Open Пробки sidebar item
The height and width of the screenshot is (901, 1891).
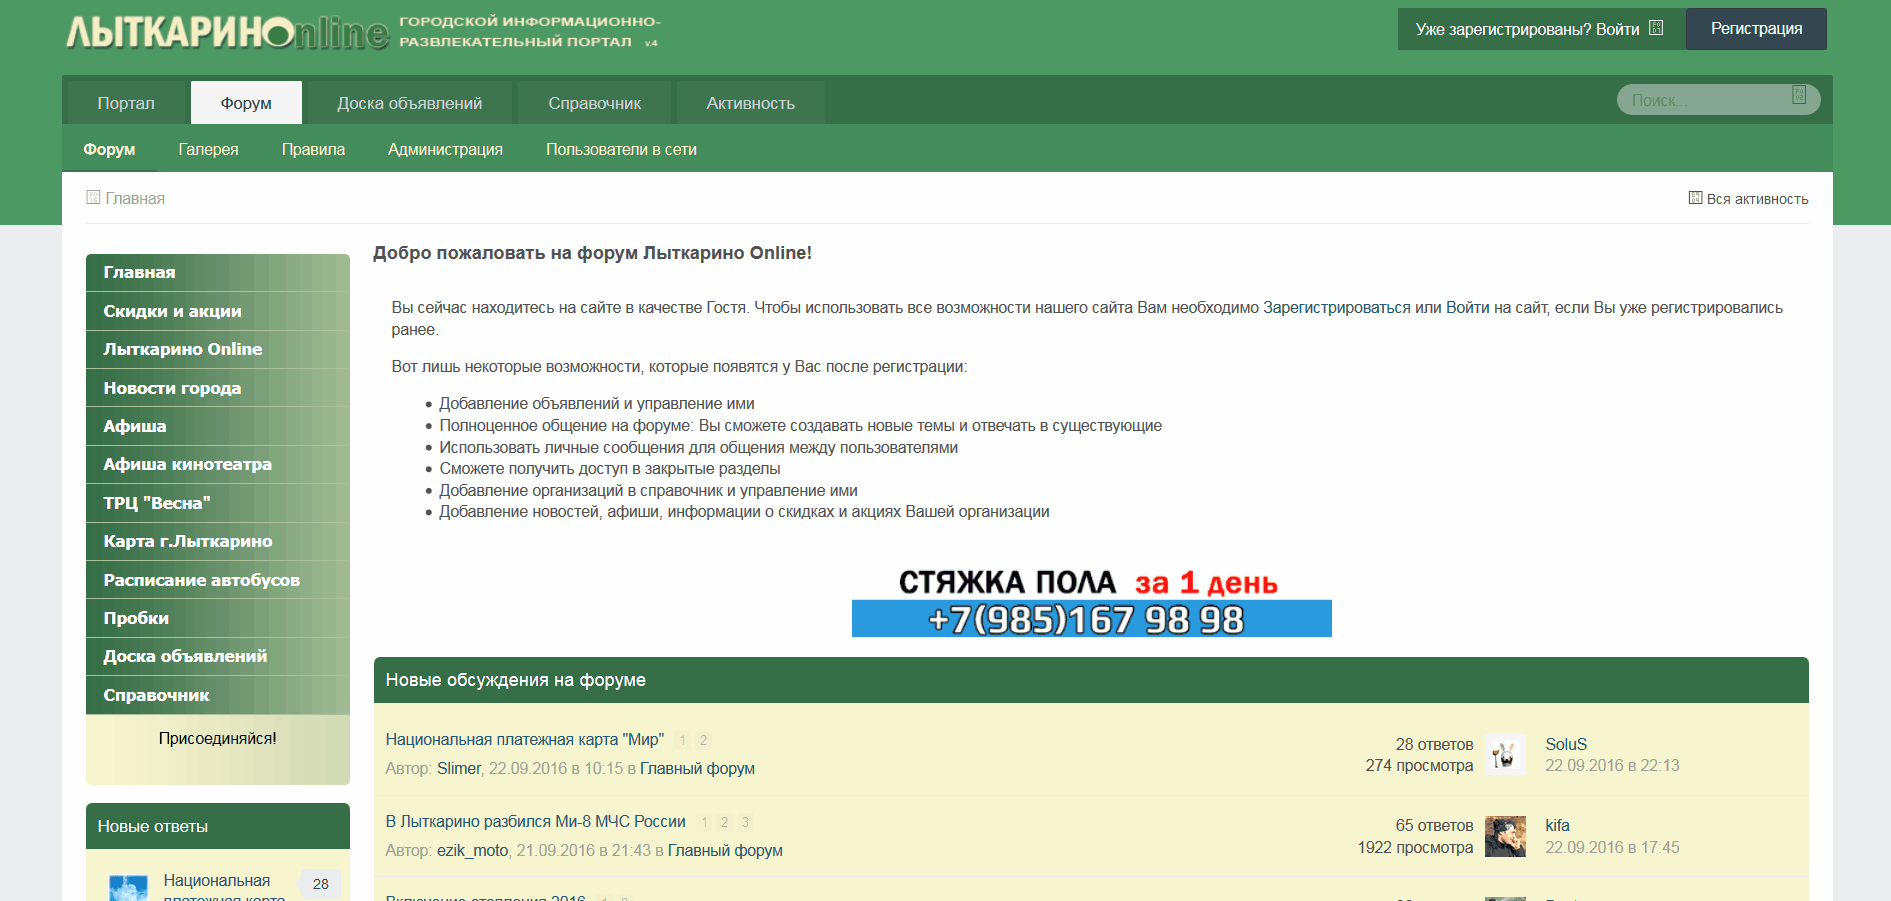pos(218,618)
